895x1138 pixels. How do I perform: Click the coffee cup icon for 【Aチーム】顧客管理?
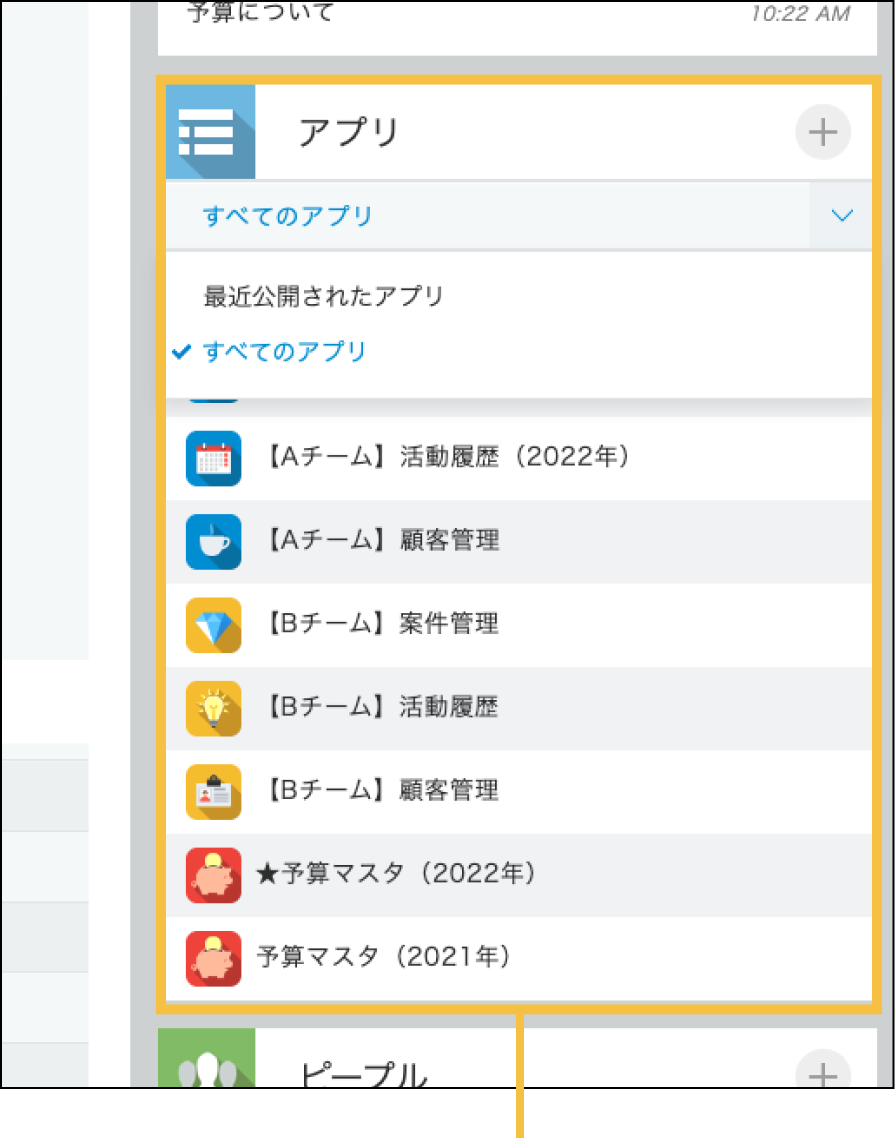213,541
